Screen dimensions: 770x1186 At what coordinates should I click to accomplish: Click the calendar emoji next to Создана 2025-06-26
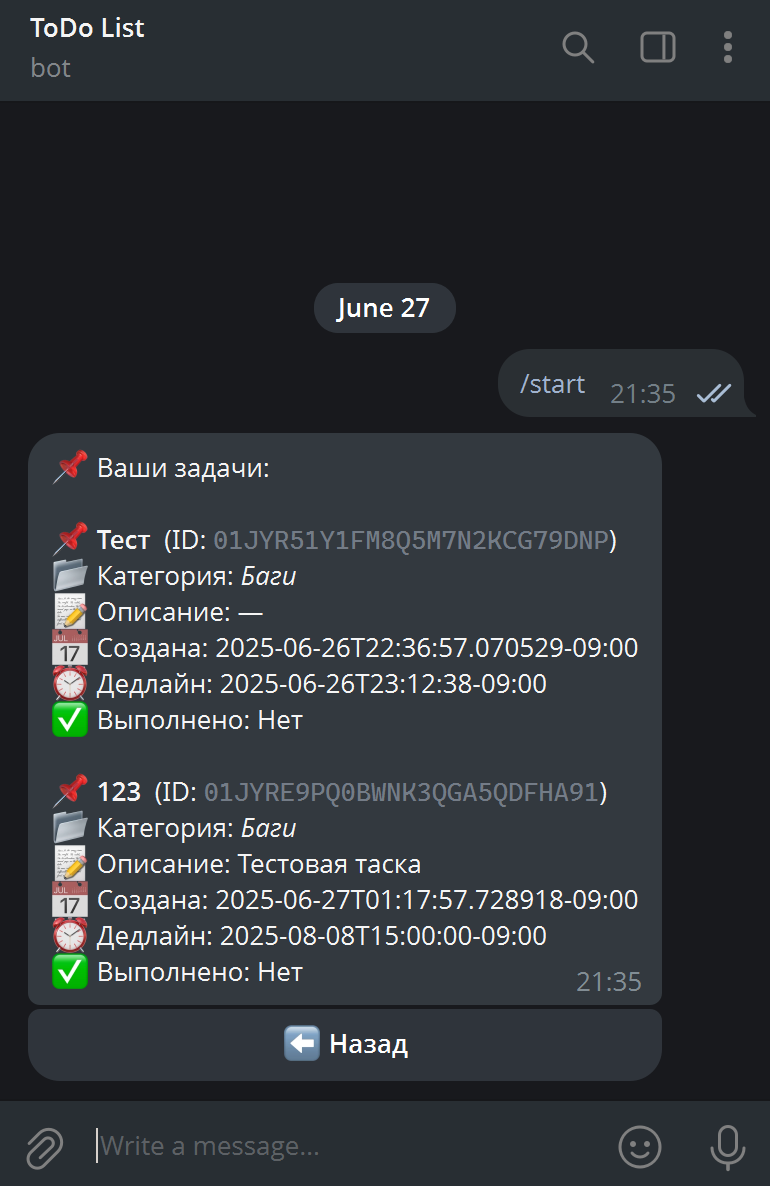70,647
